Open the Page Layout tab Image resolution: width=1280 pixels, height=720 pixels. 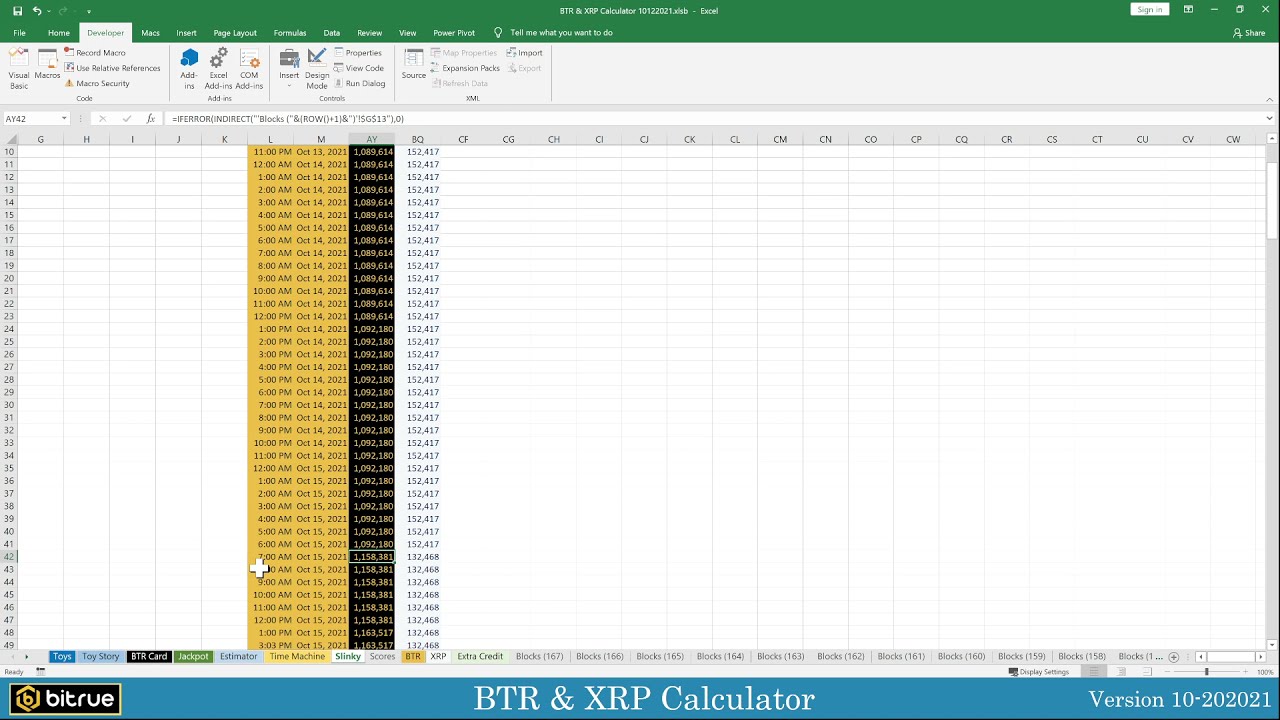pyautogui.click(x=235, y=33)
